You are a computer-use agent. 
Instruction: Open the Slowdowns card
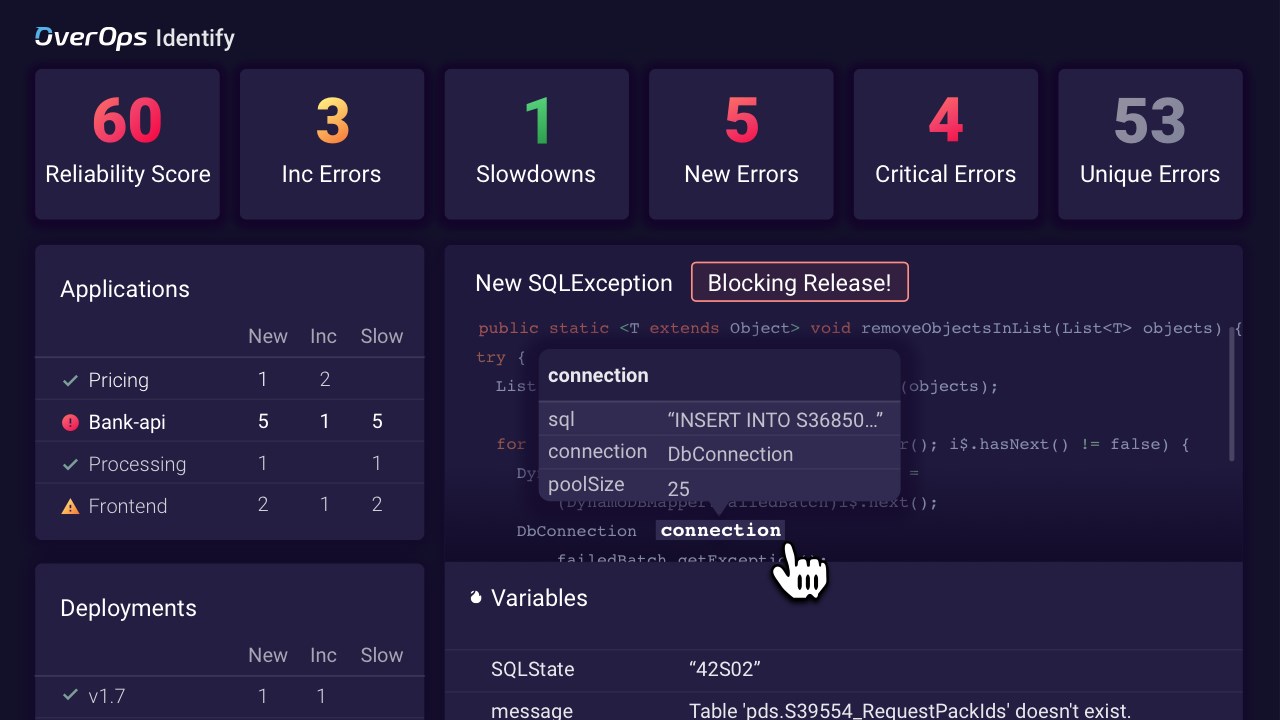pyautogui.click(x=536, y=144)
